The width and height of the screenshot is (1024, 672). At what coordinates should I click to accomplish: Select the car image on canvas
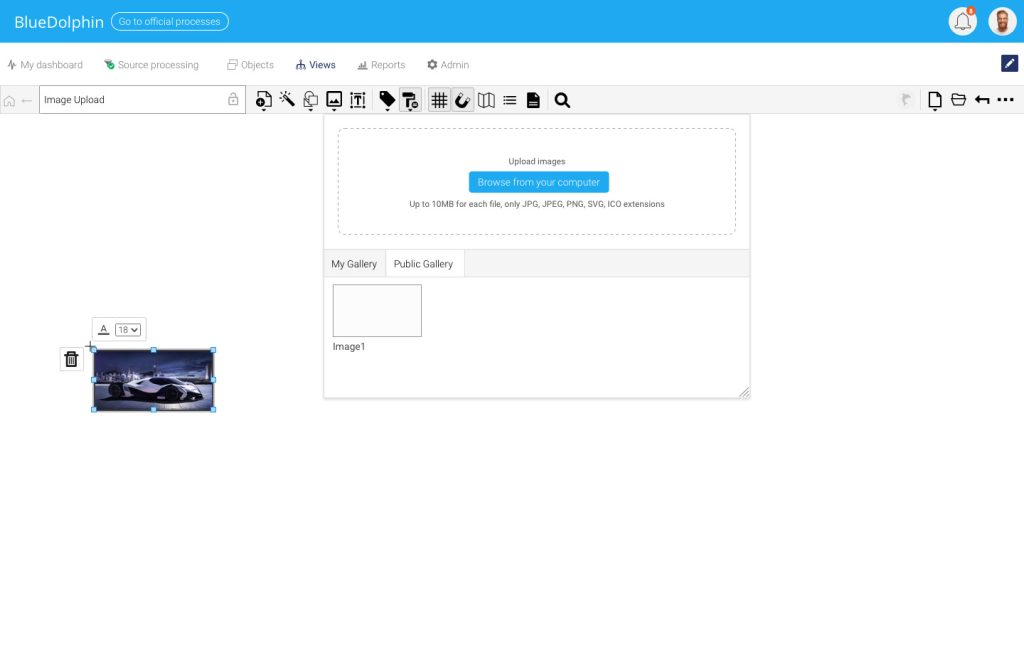tap(153, 380)
